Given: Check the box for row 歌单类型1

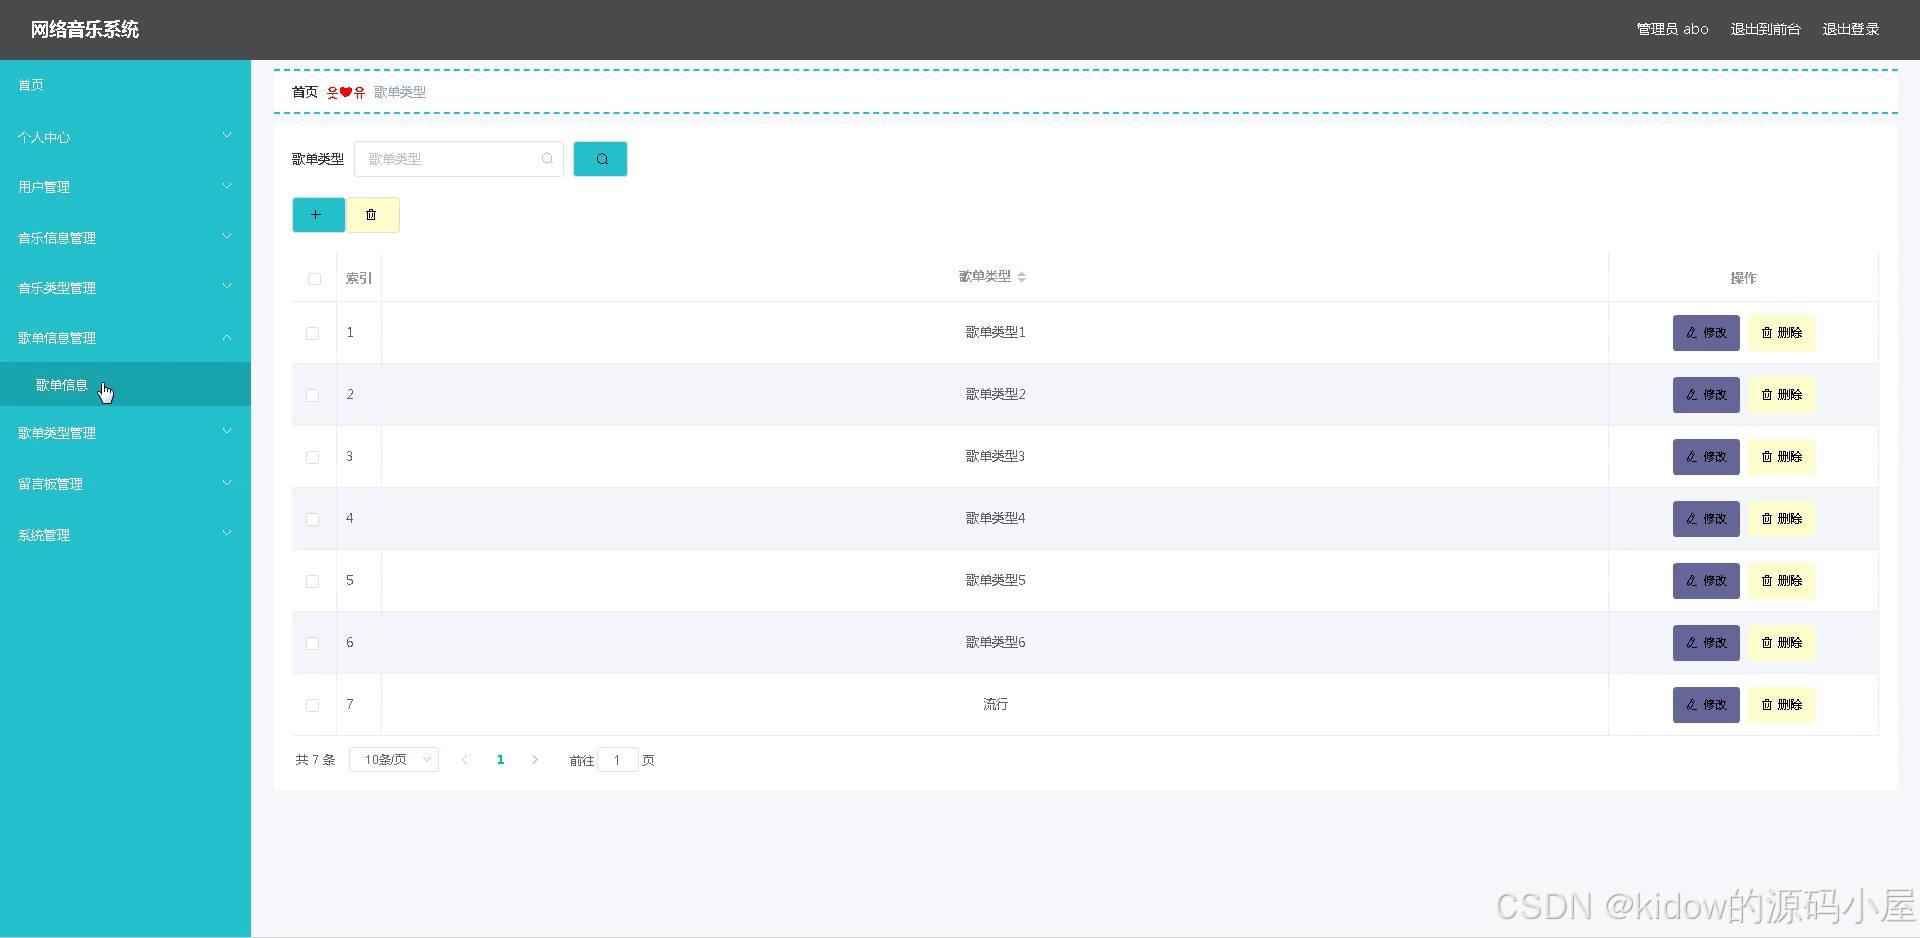Looking at the screenshot, I should click(x=313, y=333).
